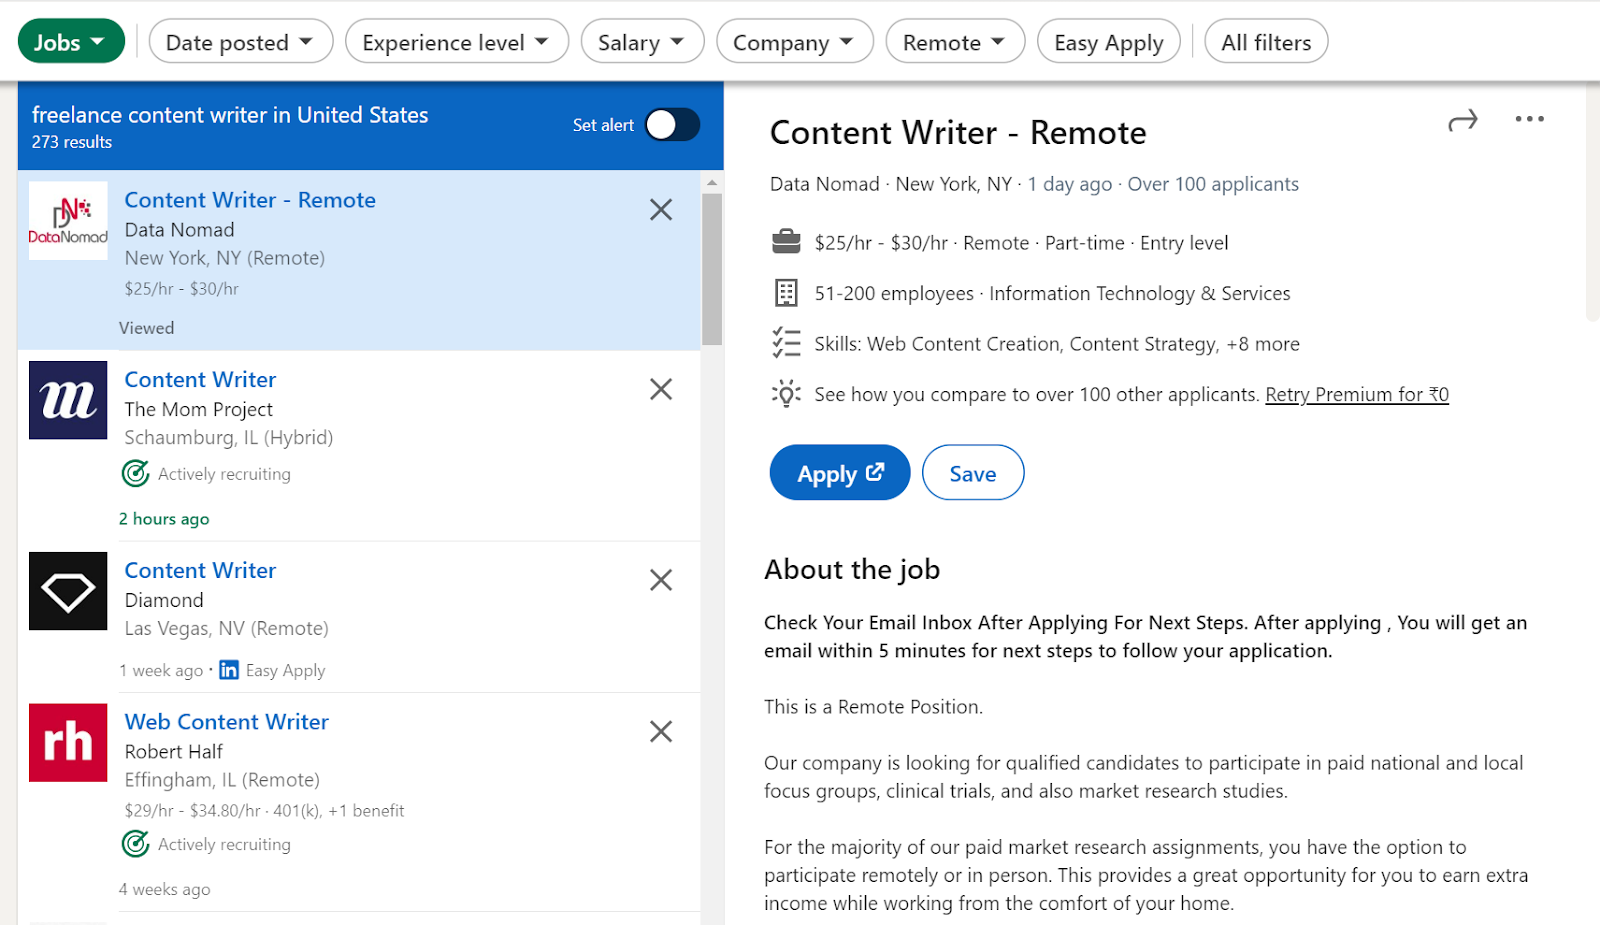Click 'freelance content writer in United States' heading
The width and height of the screenshot is (1600, 925).
230,115
